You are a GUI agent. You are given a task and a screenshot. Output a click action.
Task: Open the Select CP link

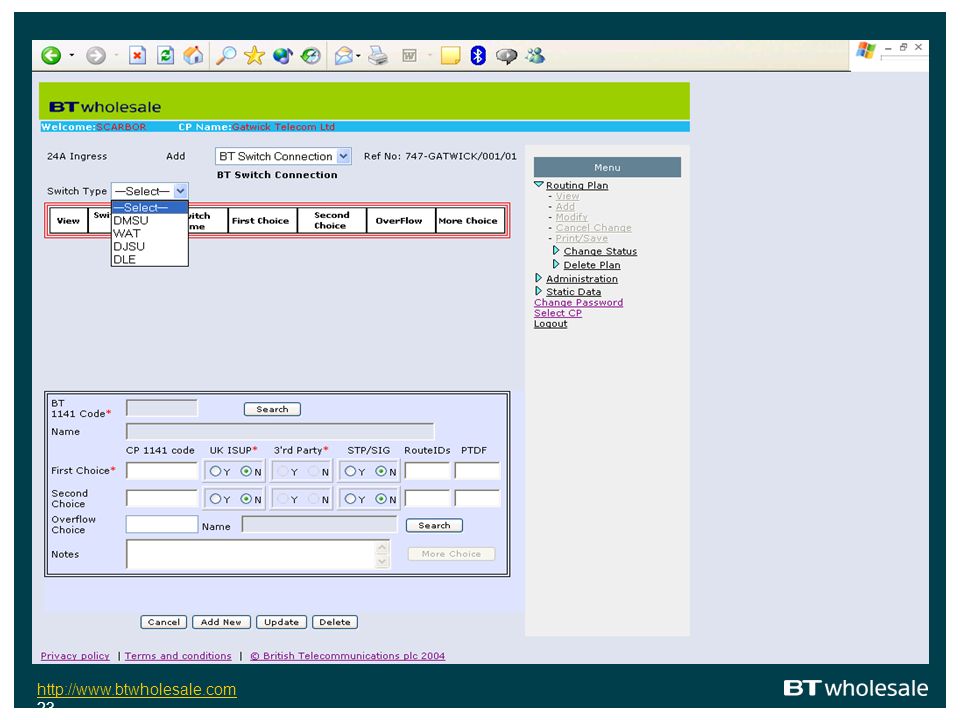[558, 313]
